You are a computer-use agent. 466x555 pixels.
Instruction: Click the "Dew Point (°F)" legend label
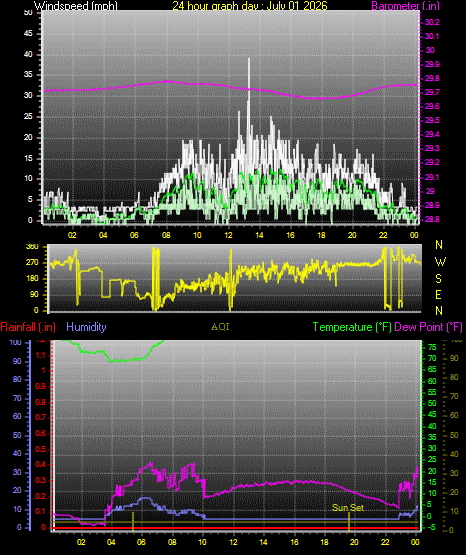428,327
